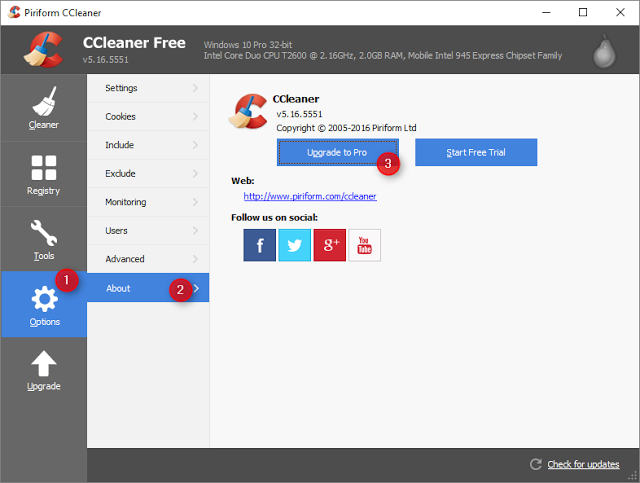The image size is (640, 483).
Task: Open the Exclude options page
Action: 148,174
